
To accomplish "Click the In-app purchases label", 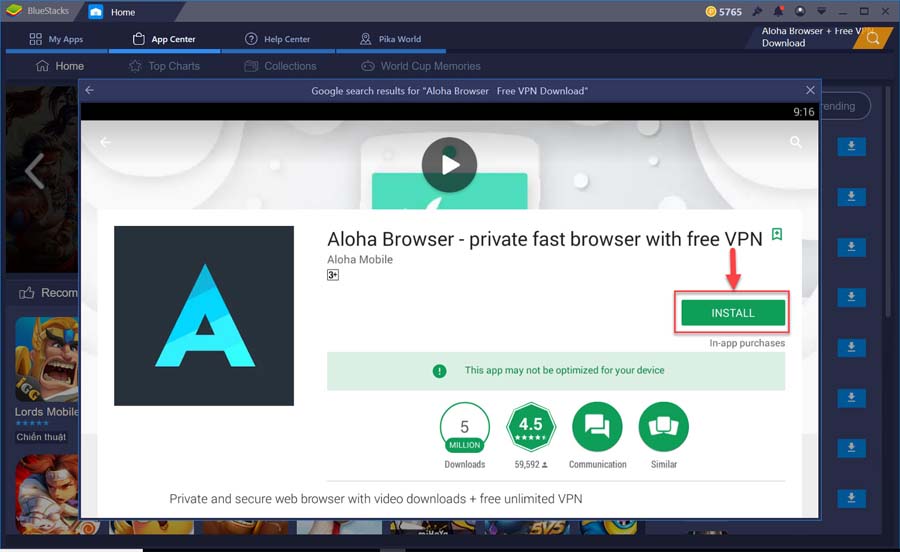I will pyautogui.click(x=747, y=343).
